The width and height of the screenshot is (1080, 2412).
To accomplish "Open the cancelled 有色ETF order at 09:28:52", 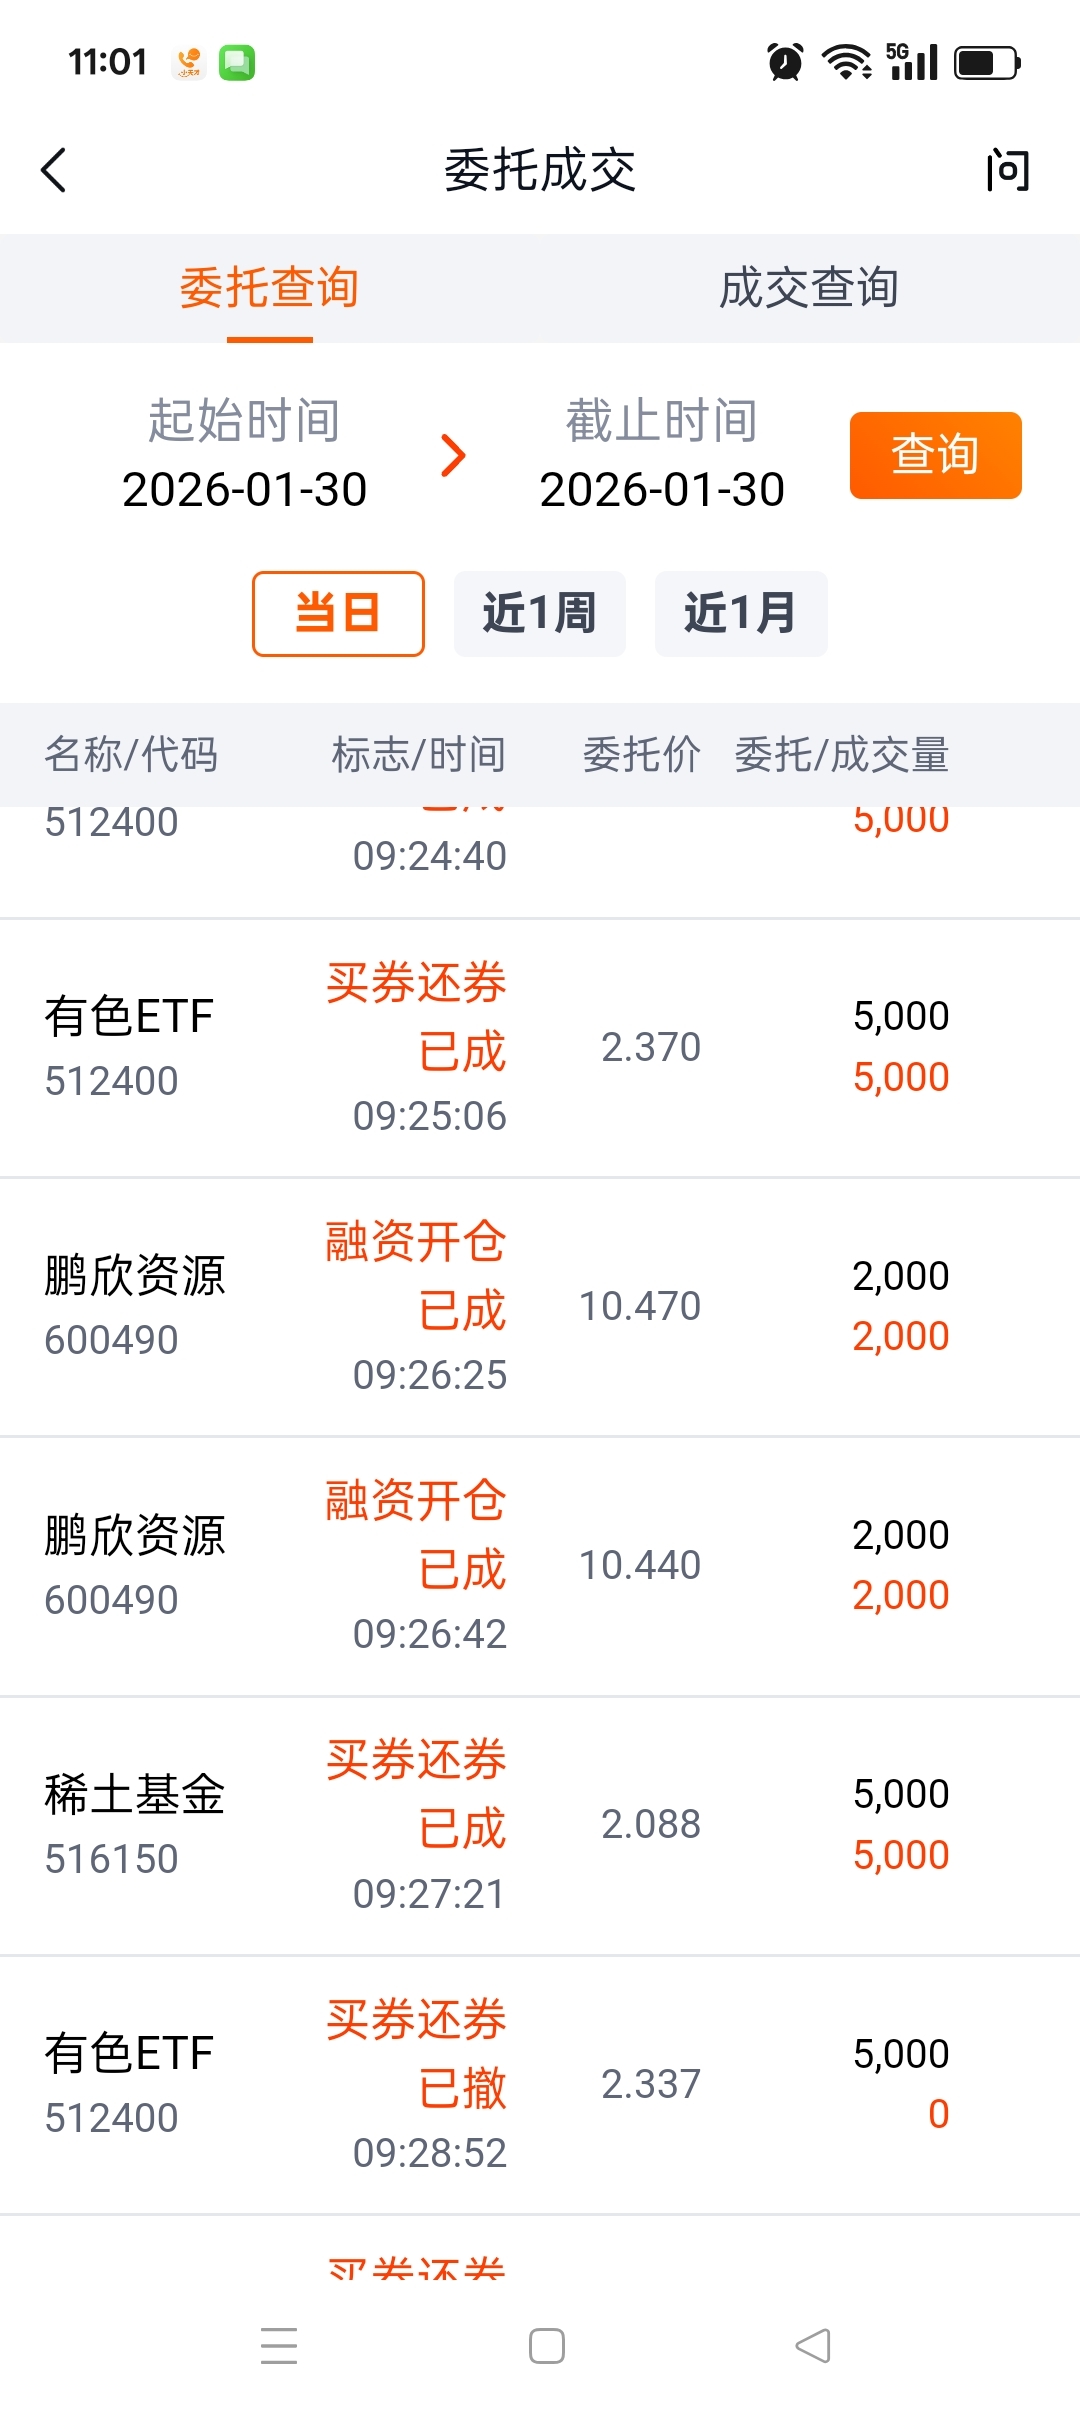I will coord(540,2085).
